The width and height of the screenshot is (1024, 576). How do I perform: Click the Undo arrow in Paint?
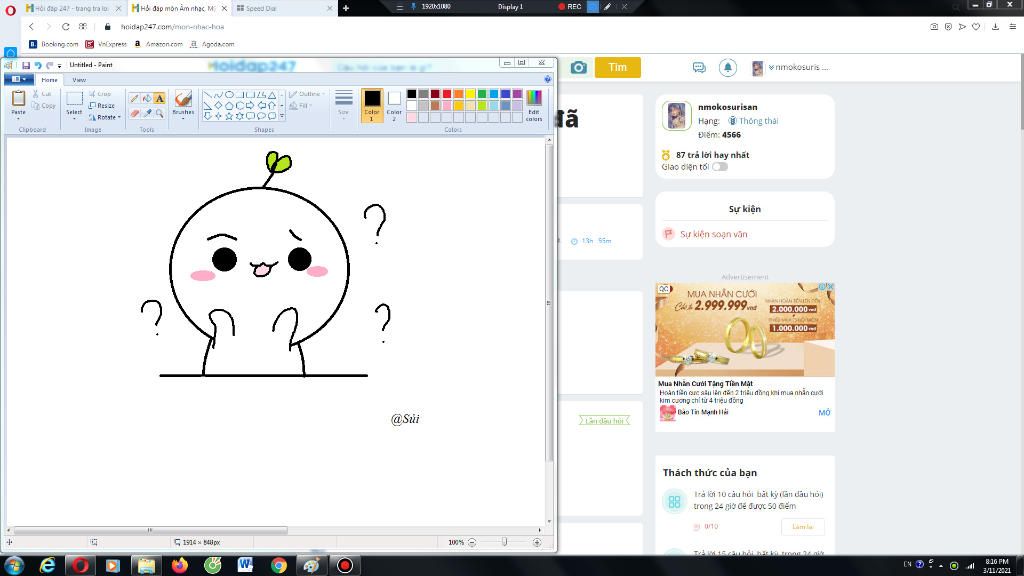[x=38, y=65]
